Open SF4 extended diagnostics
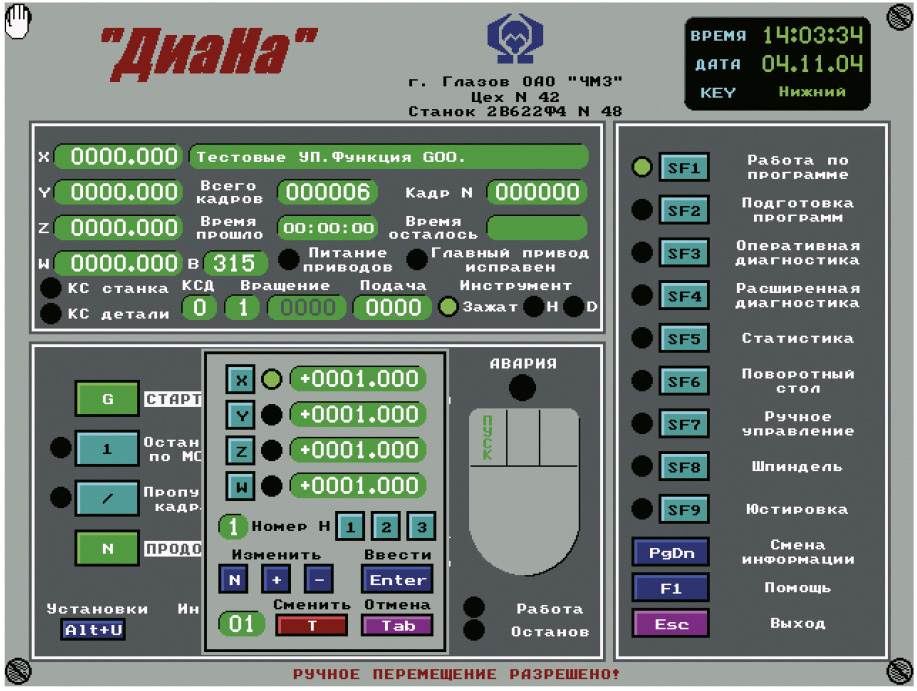 click(x=684, y=296)
